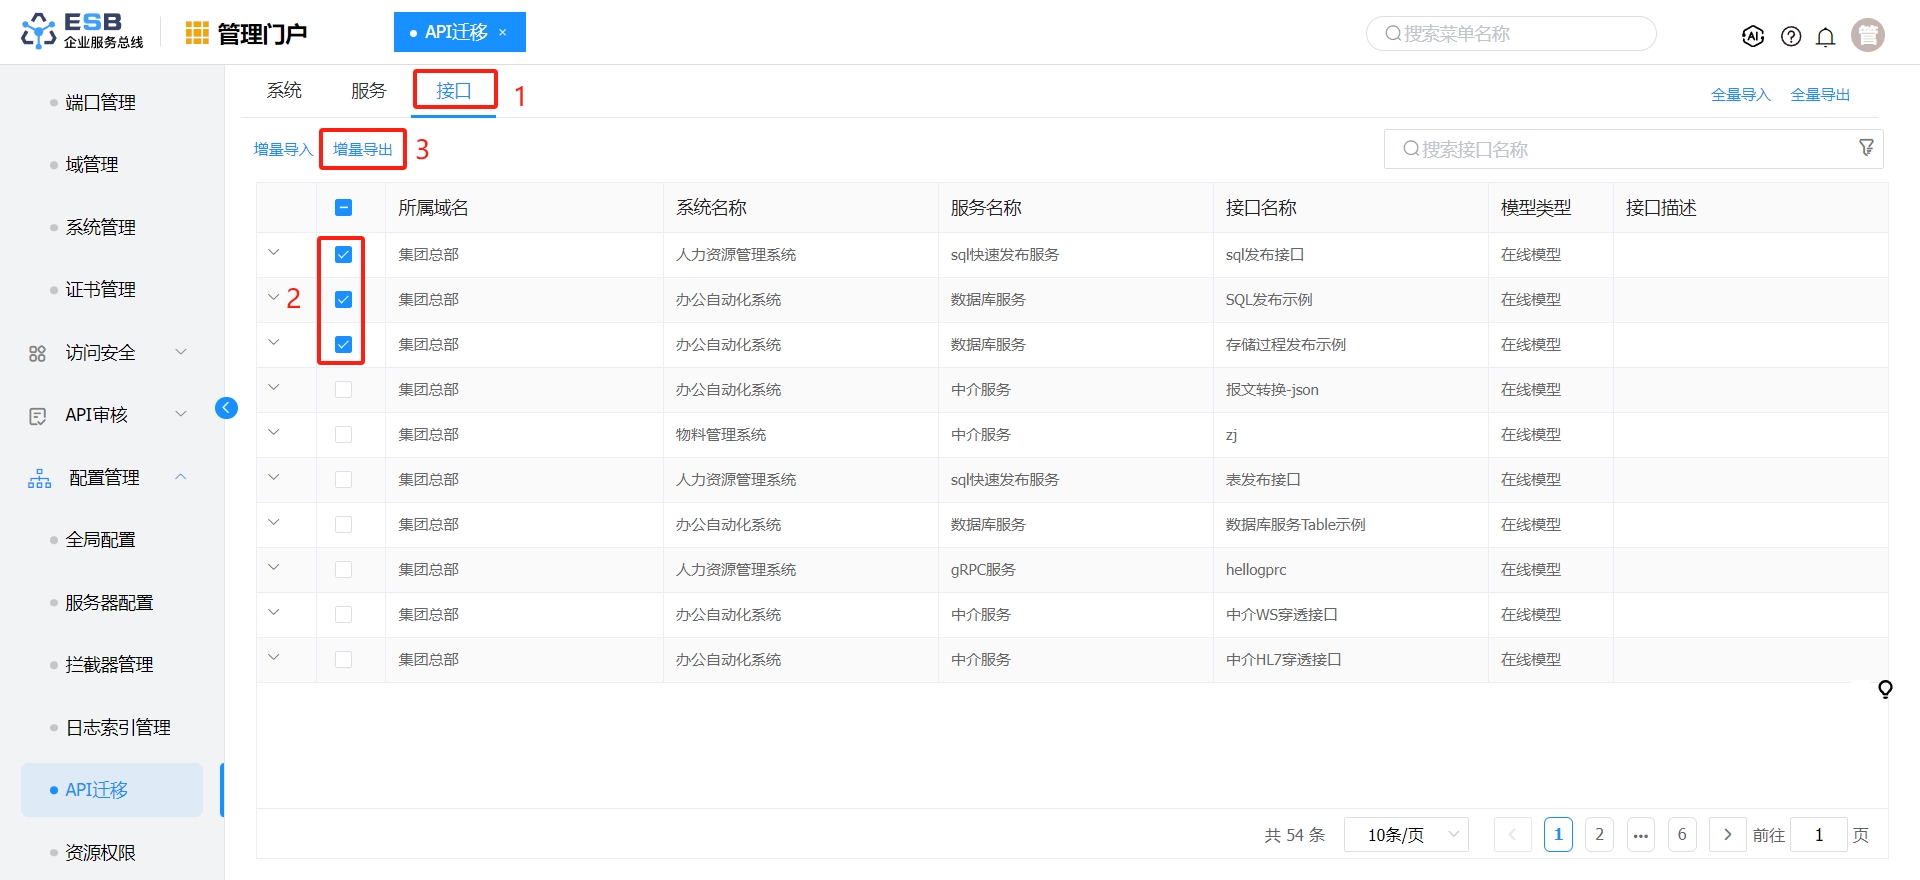This screenshot has width=1920, height=880.
Task: Expand the hellogprc row details
Action: coord(273,568)
